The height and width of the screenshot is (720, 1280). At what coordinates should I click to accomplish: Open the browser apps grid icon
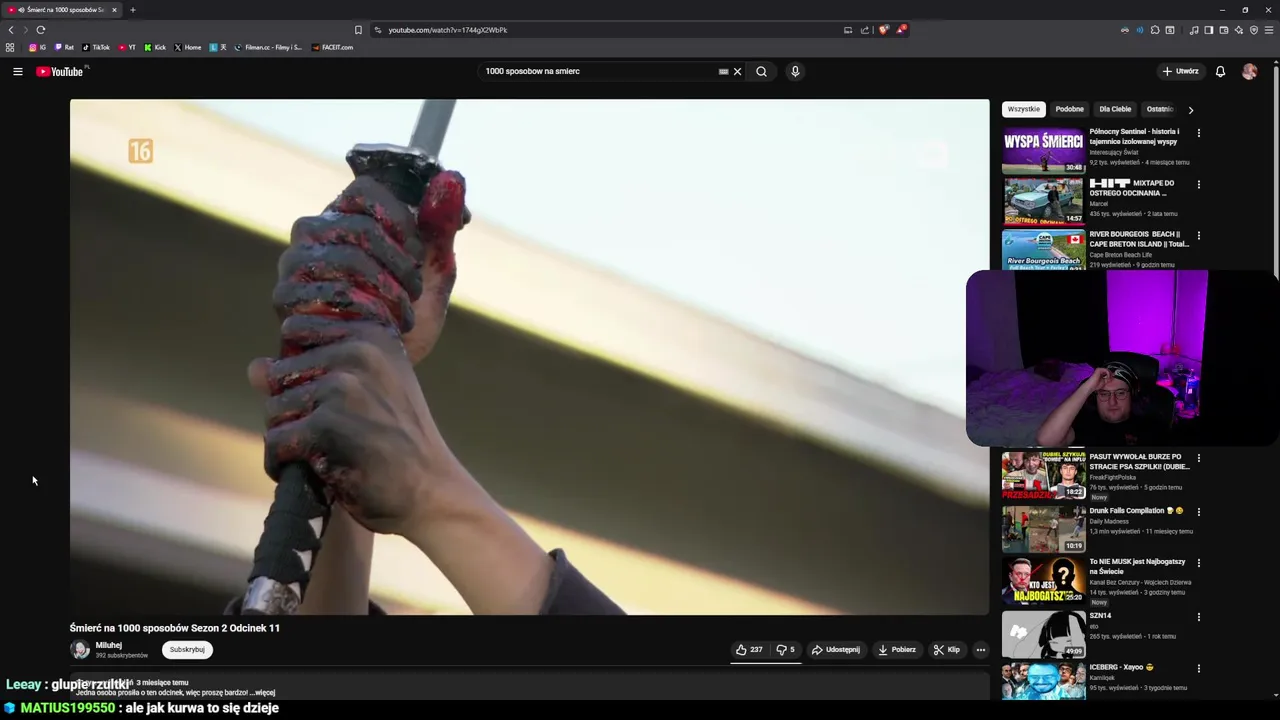10,47
